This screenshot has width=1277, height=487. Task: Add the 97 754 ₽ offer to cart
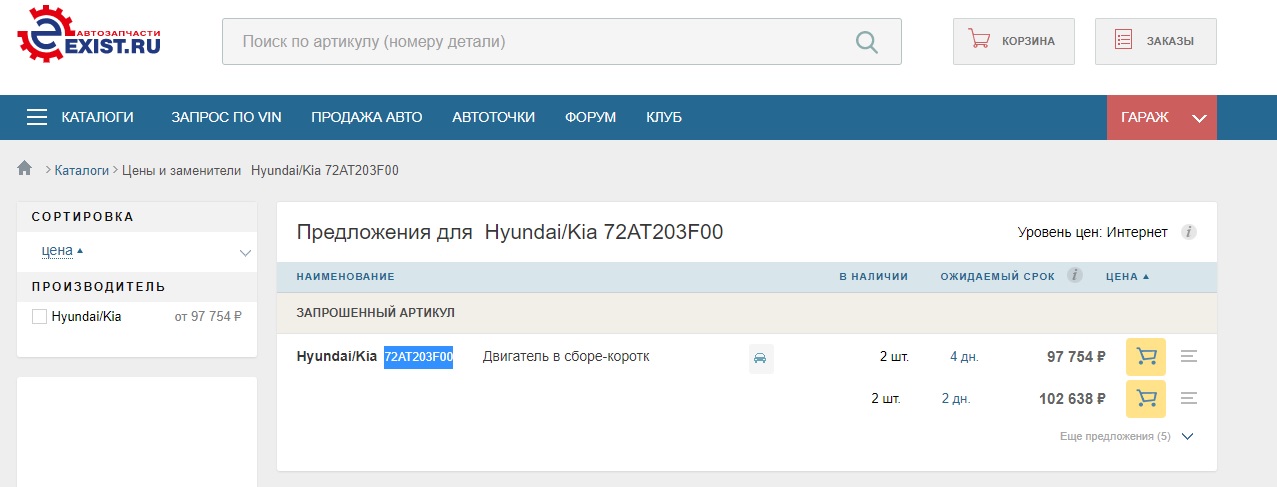(1146, 357)
